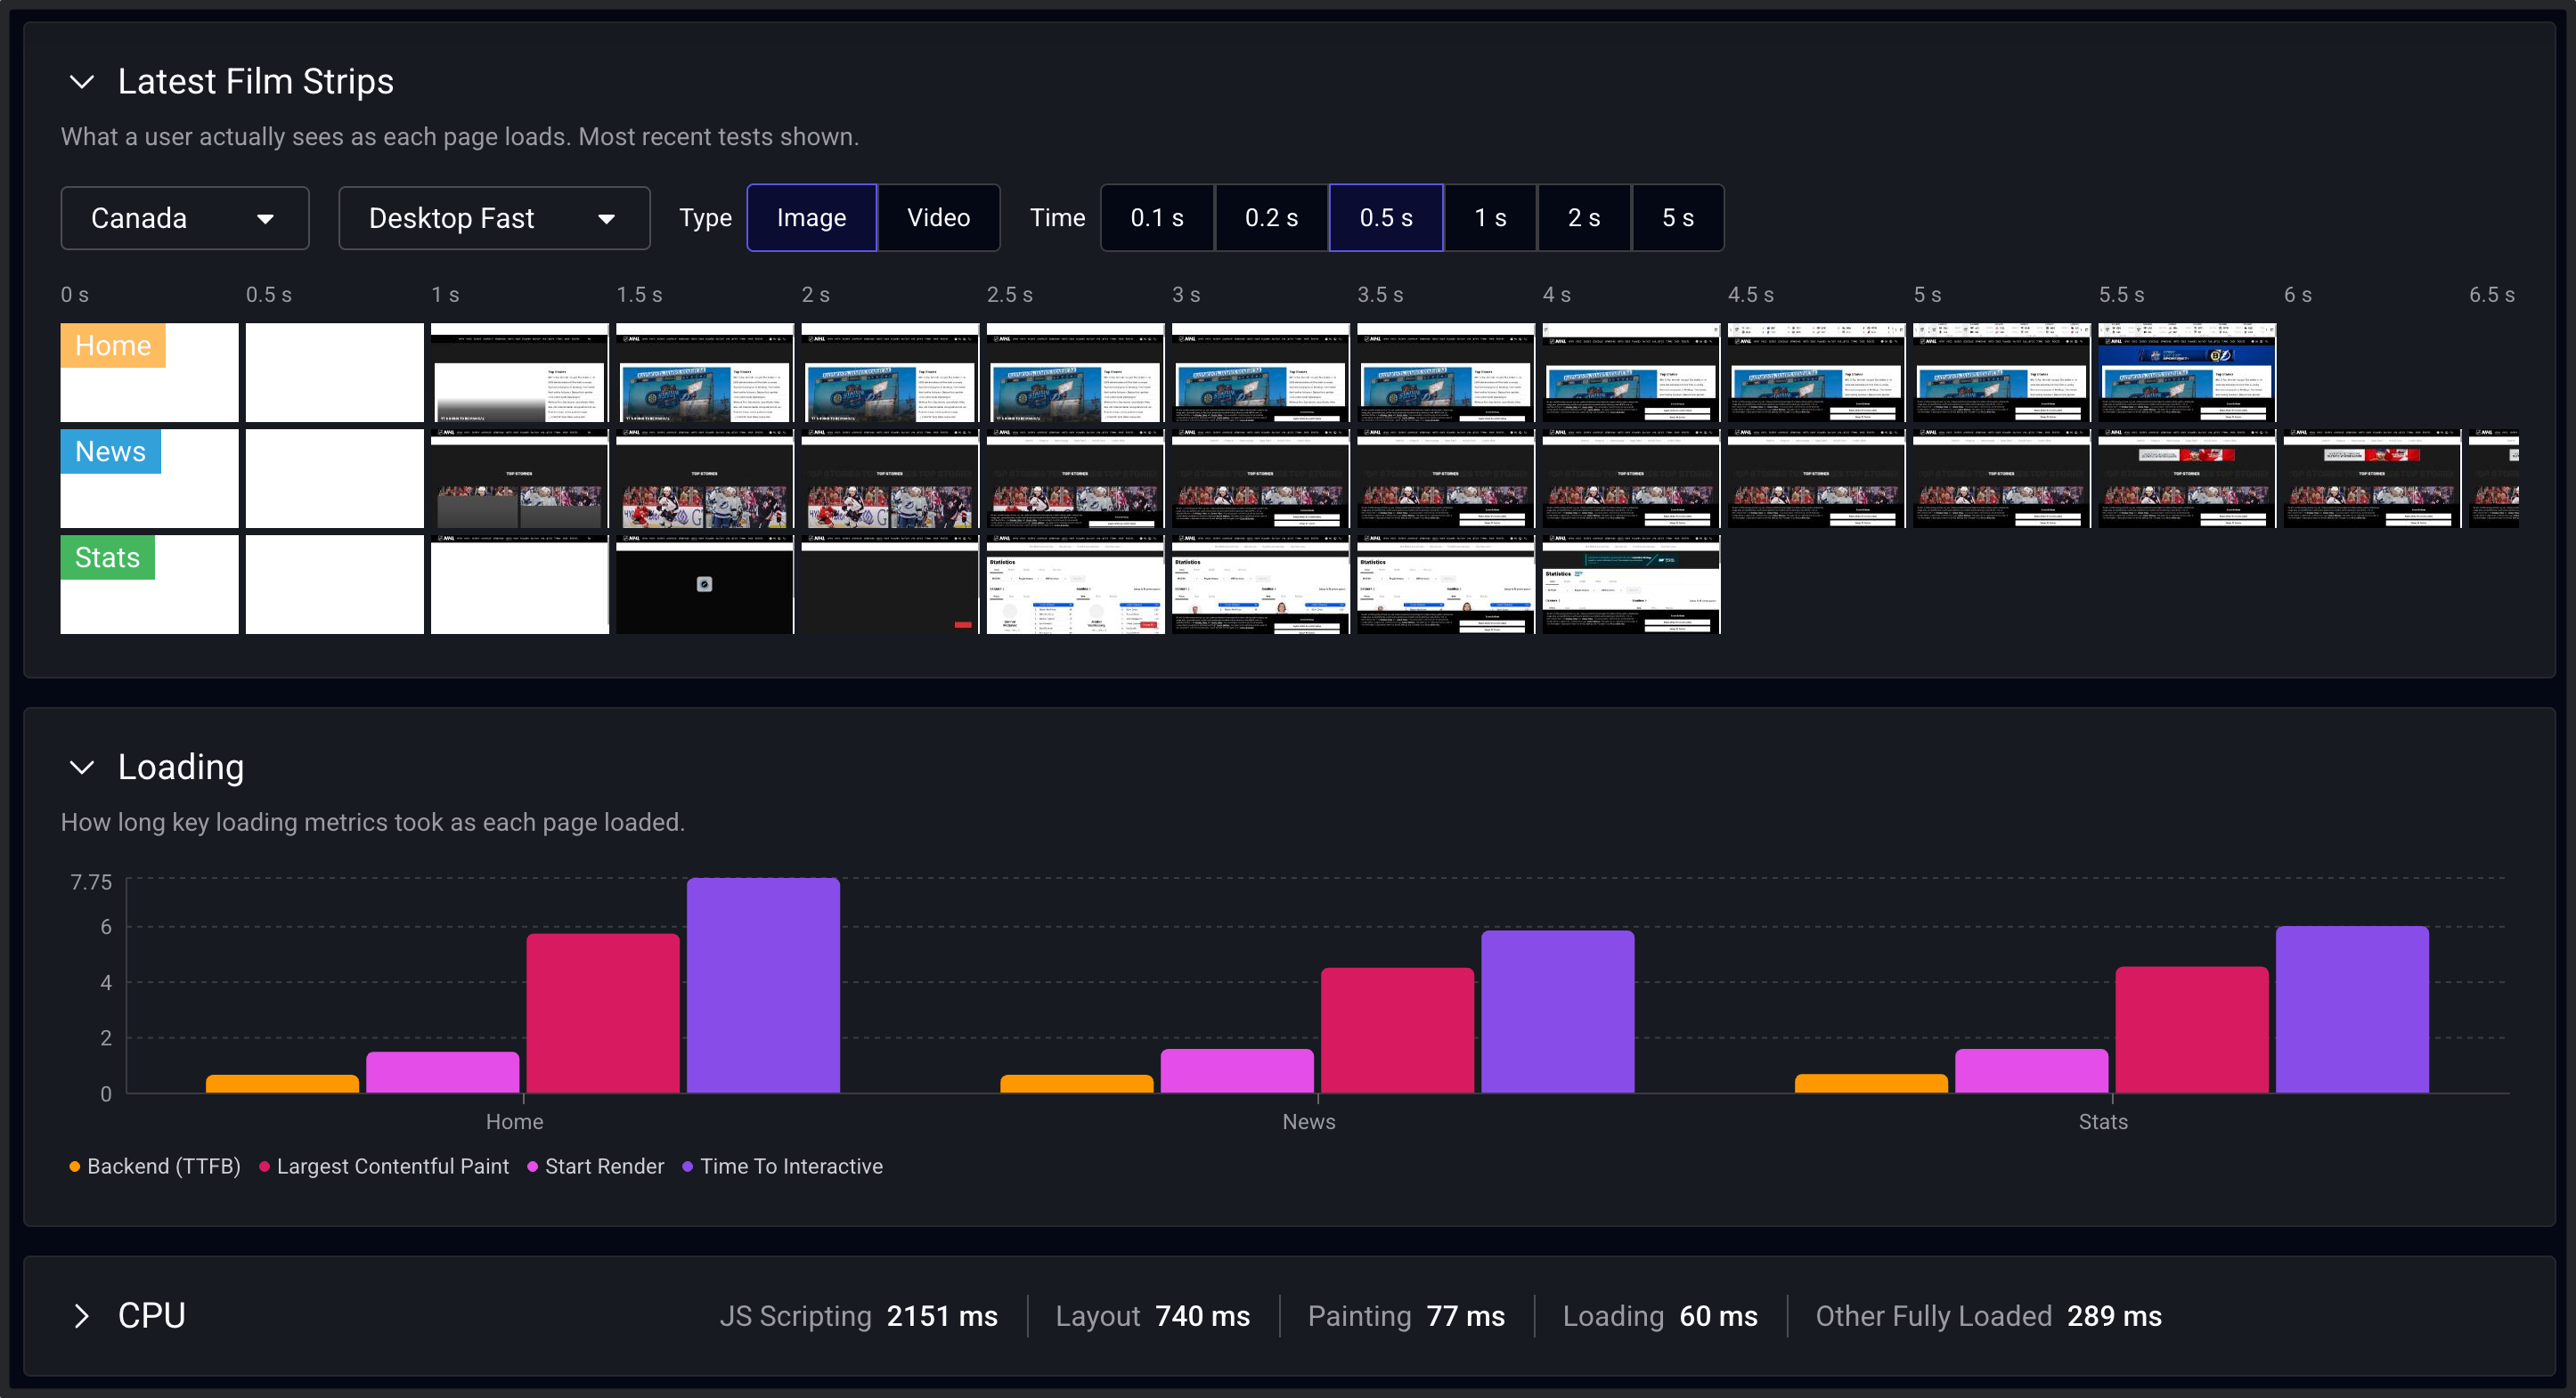This screenshot has height=1398, width=2576.
Task: Select the 5 s time interval
Action: [x=1678, y=217]
